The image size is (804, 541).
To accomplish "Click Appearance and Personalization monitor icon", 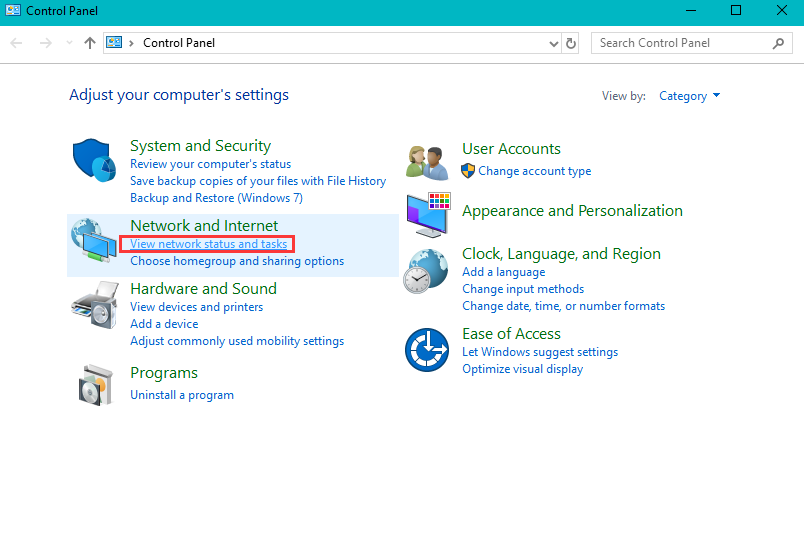I will (428, 215).
